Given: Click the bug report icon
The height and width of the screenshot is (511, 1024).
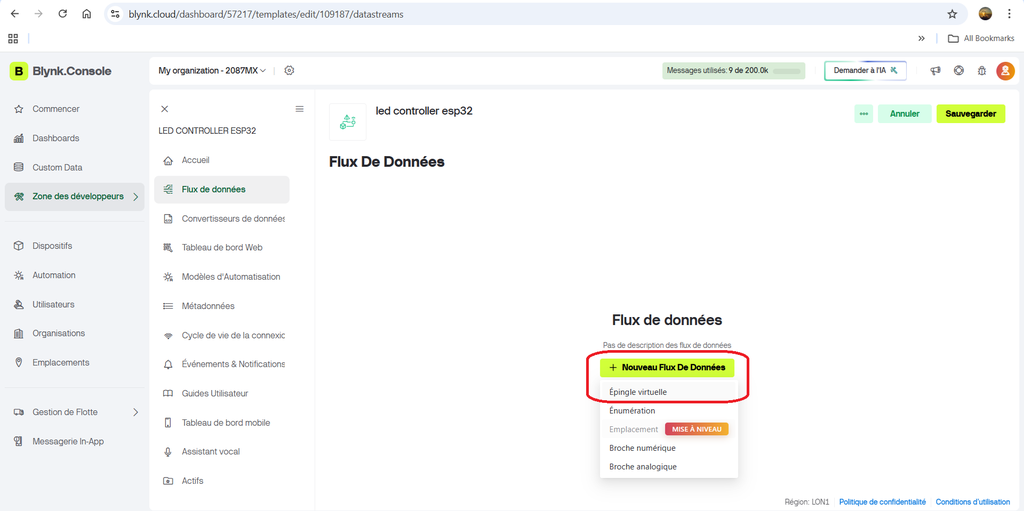Looking at the screenshot, I should (x=982, y=71).
